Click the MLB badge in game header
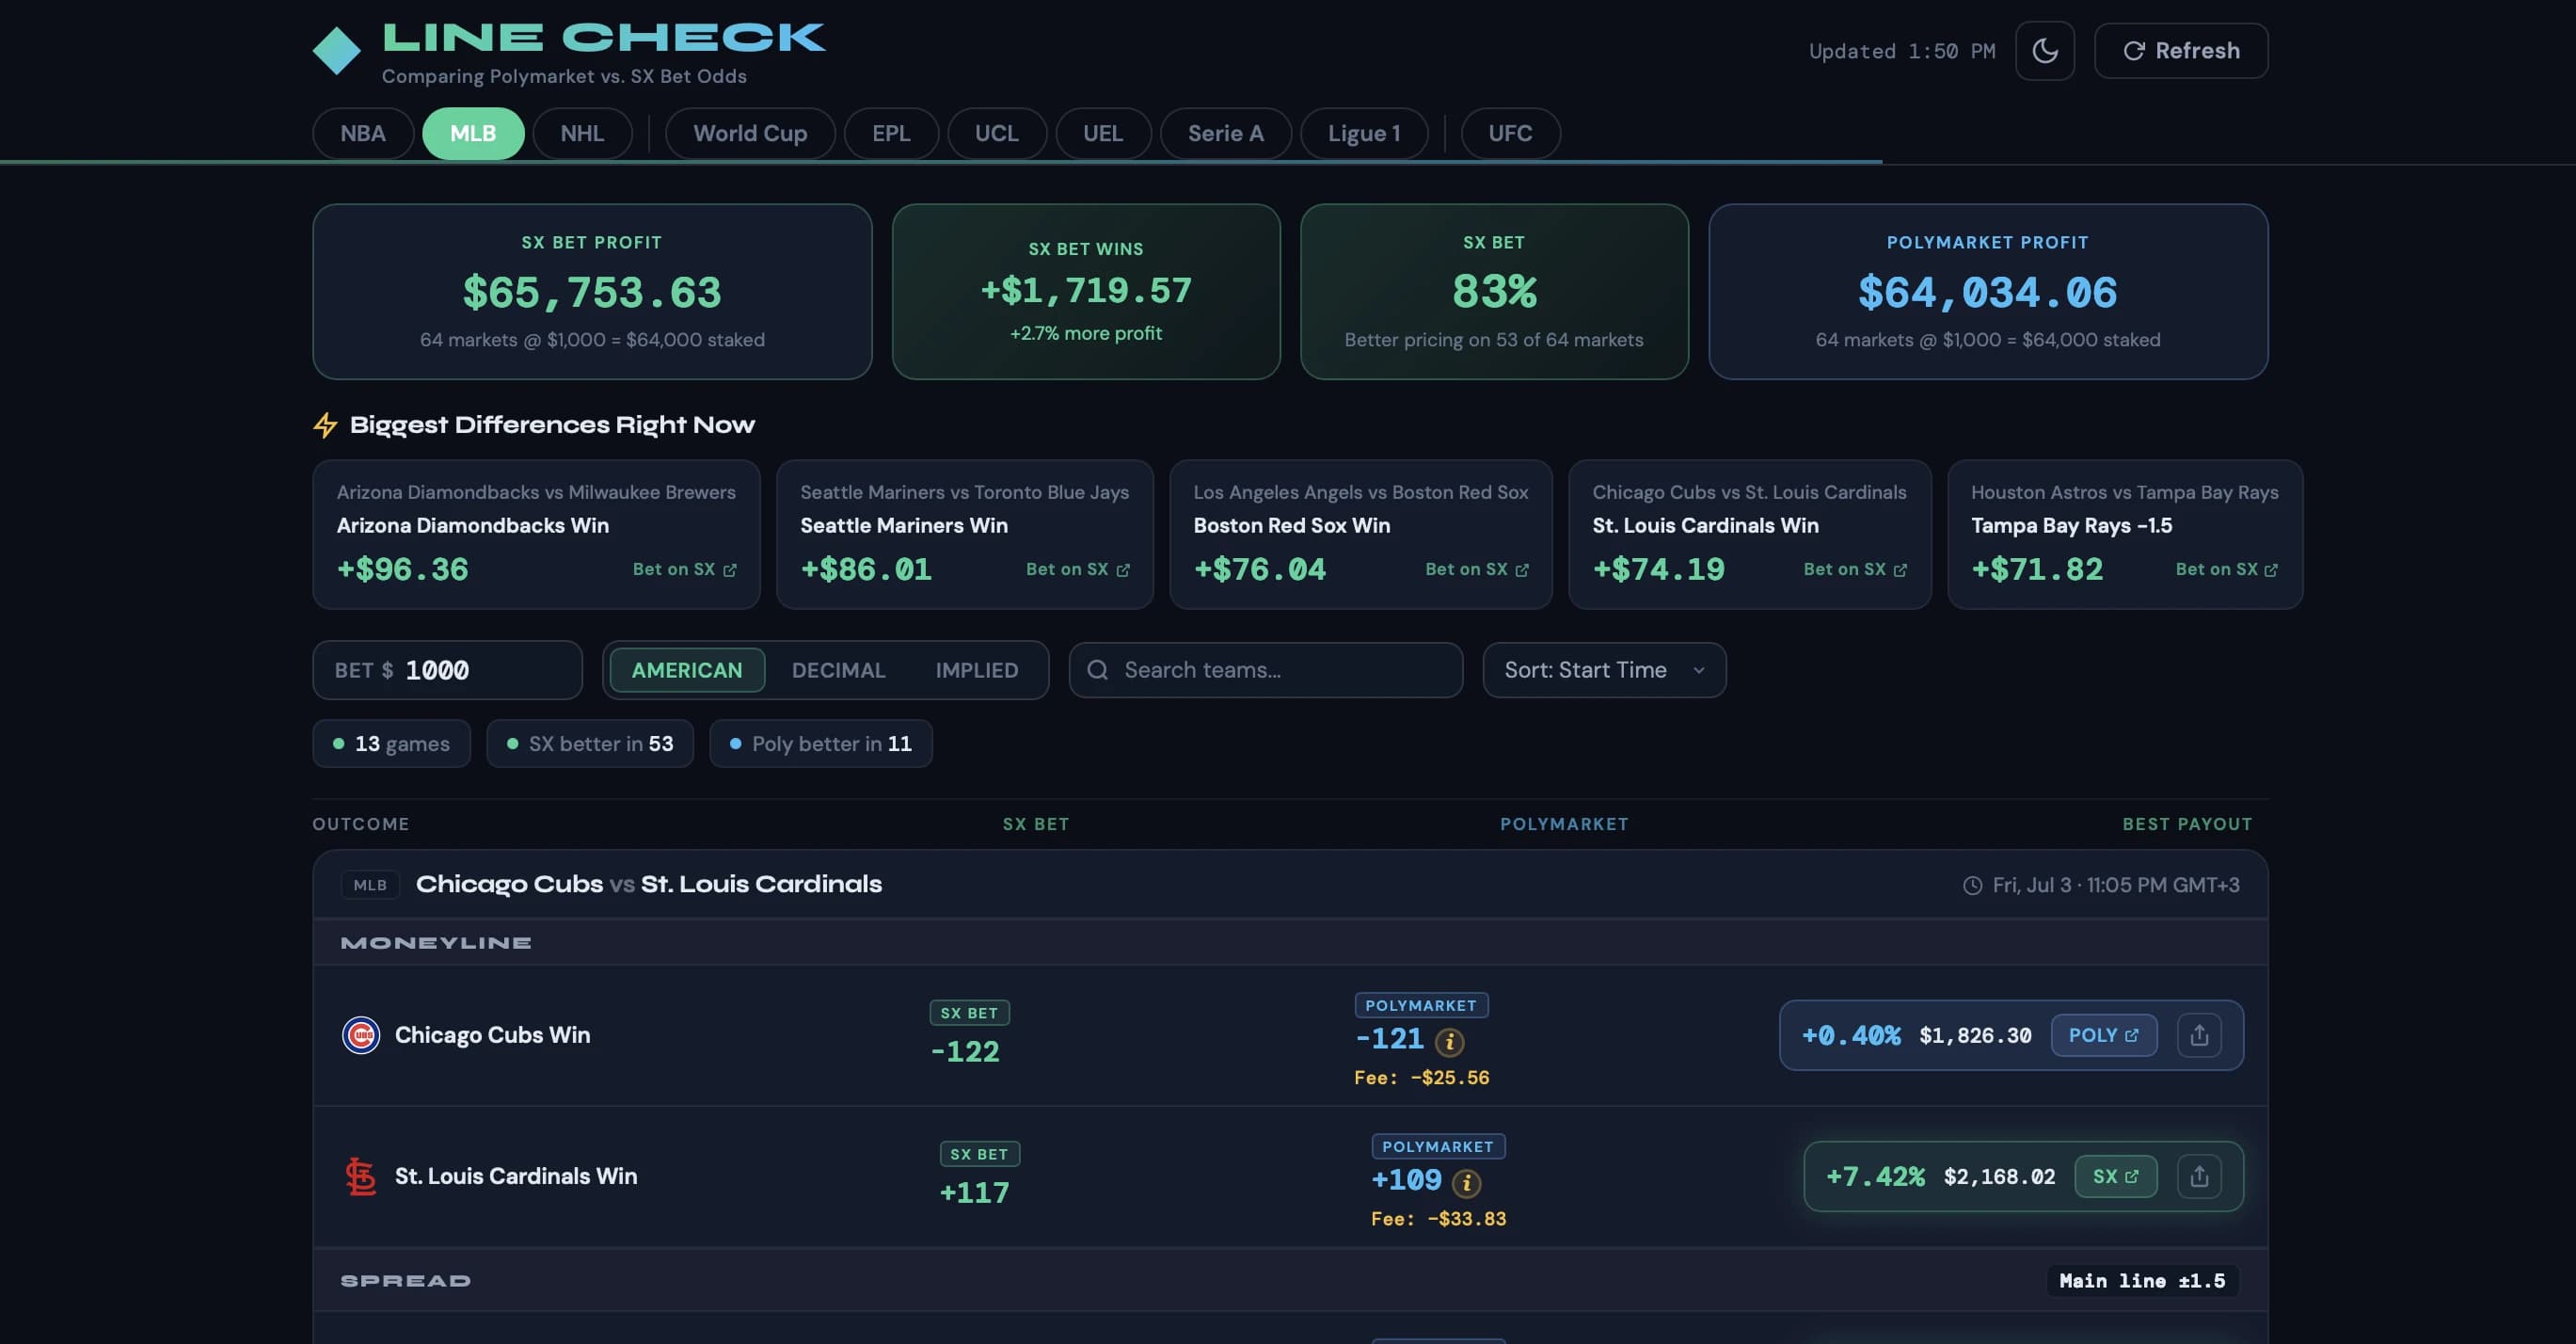 [x=370, y=885]
